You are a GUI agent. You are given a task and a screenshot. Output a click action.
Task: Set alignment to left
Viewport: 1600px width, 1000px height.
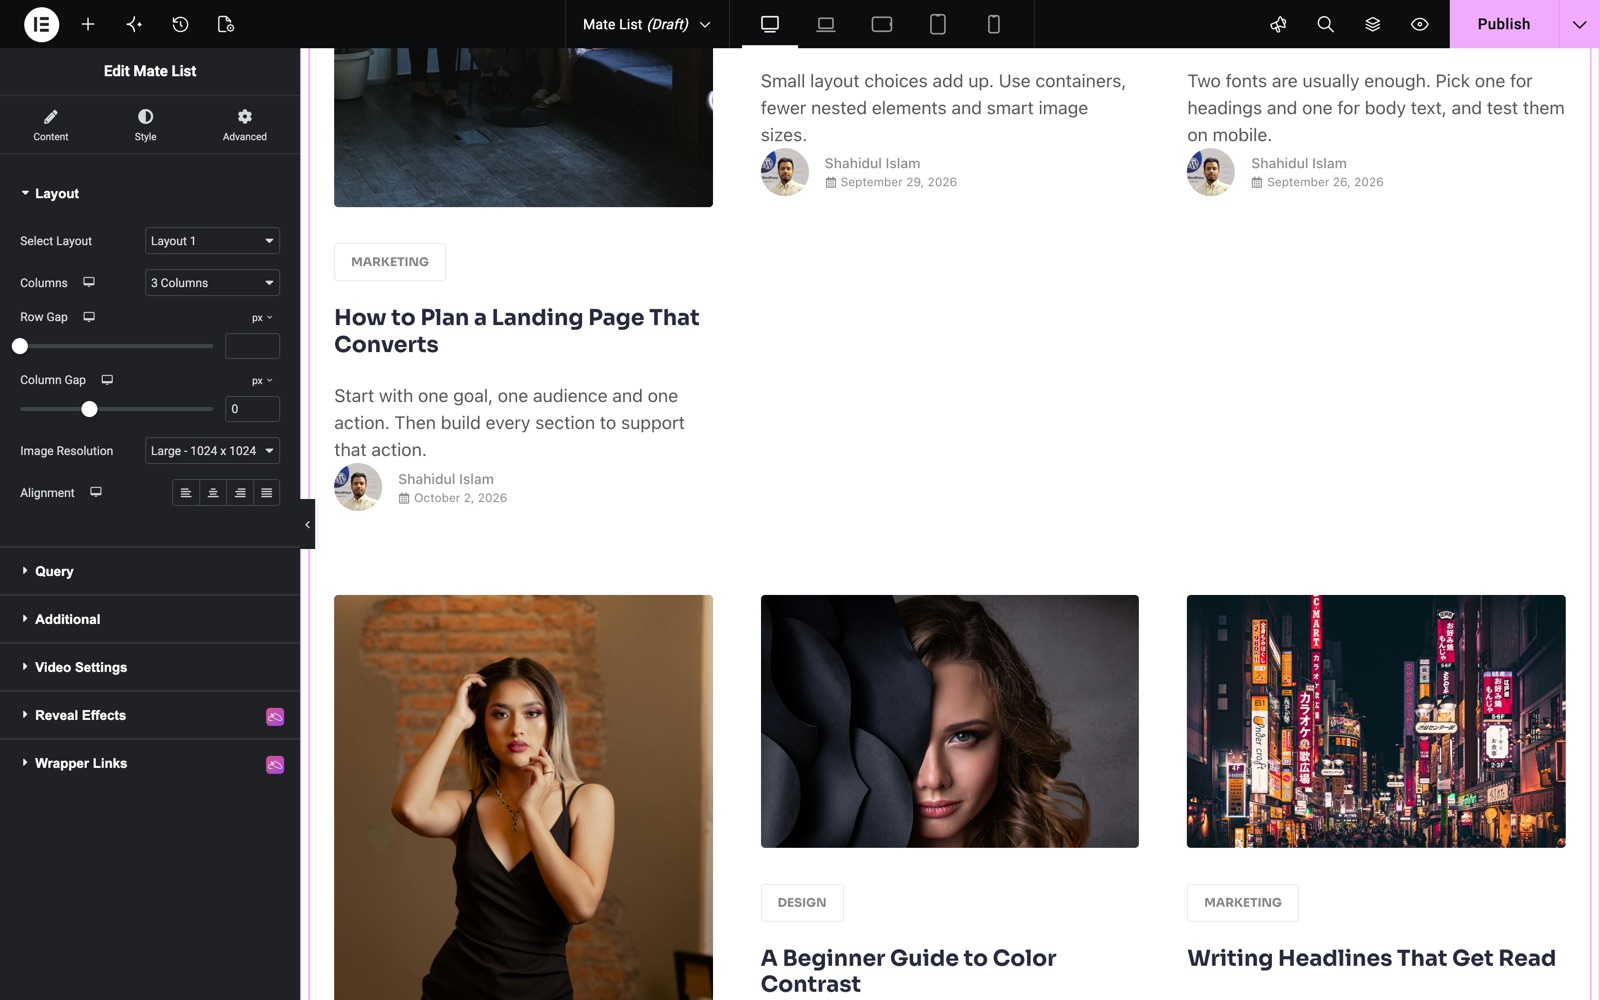tap(186, 493)
